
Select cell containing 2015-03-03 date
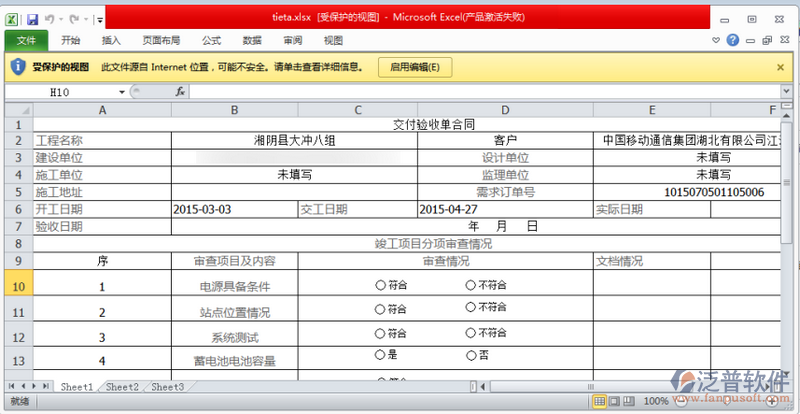232,210
